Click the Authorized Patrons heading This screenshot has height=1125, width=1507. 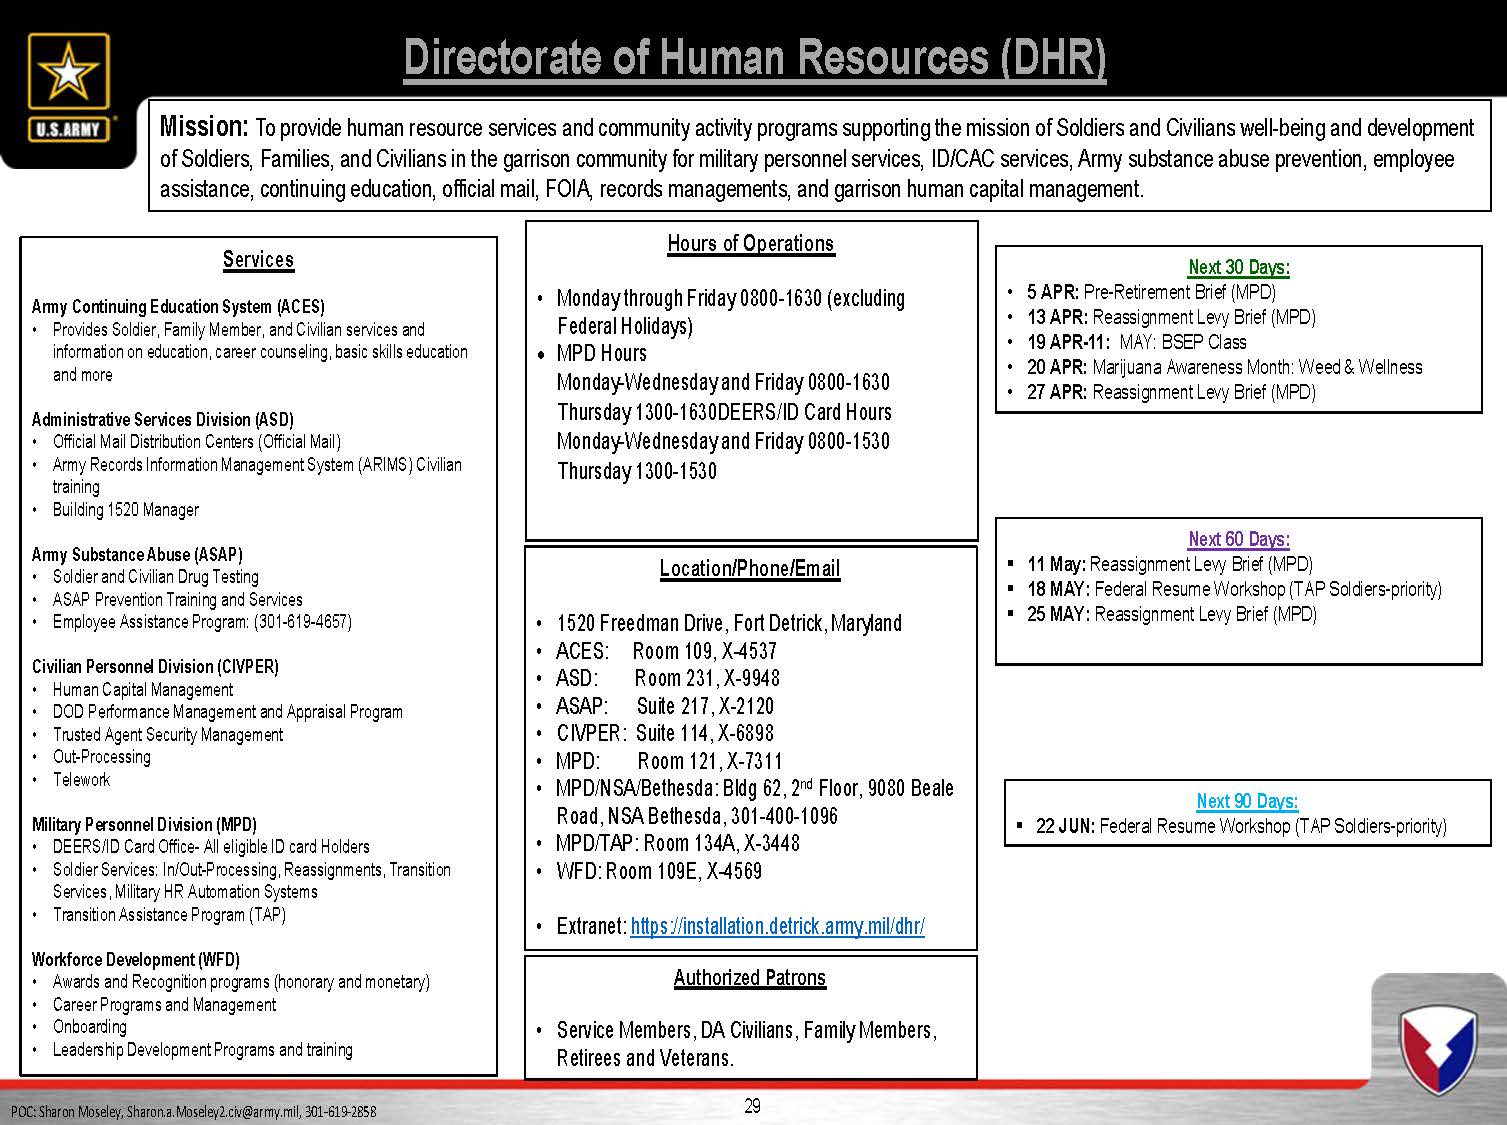(750, 978)
